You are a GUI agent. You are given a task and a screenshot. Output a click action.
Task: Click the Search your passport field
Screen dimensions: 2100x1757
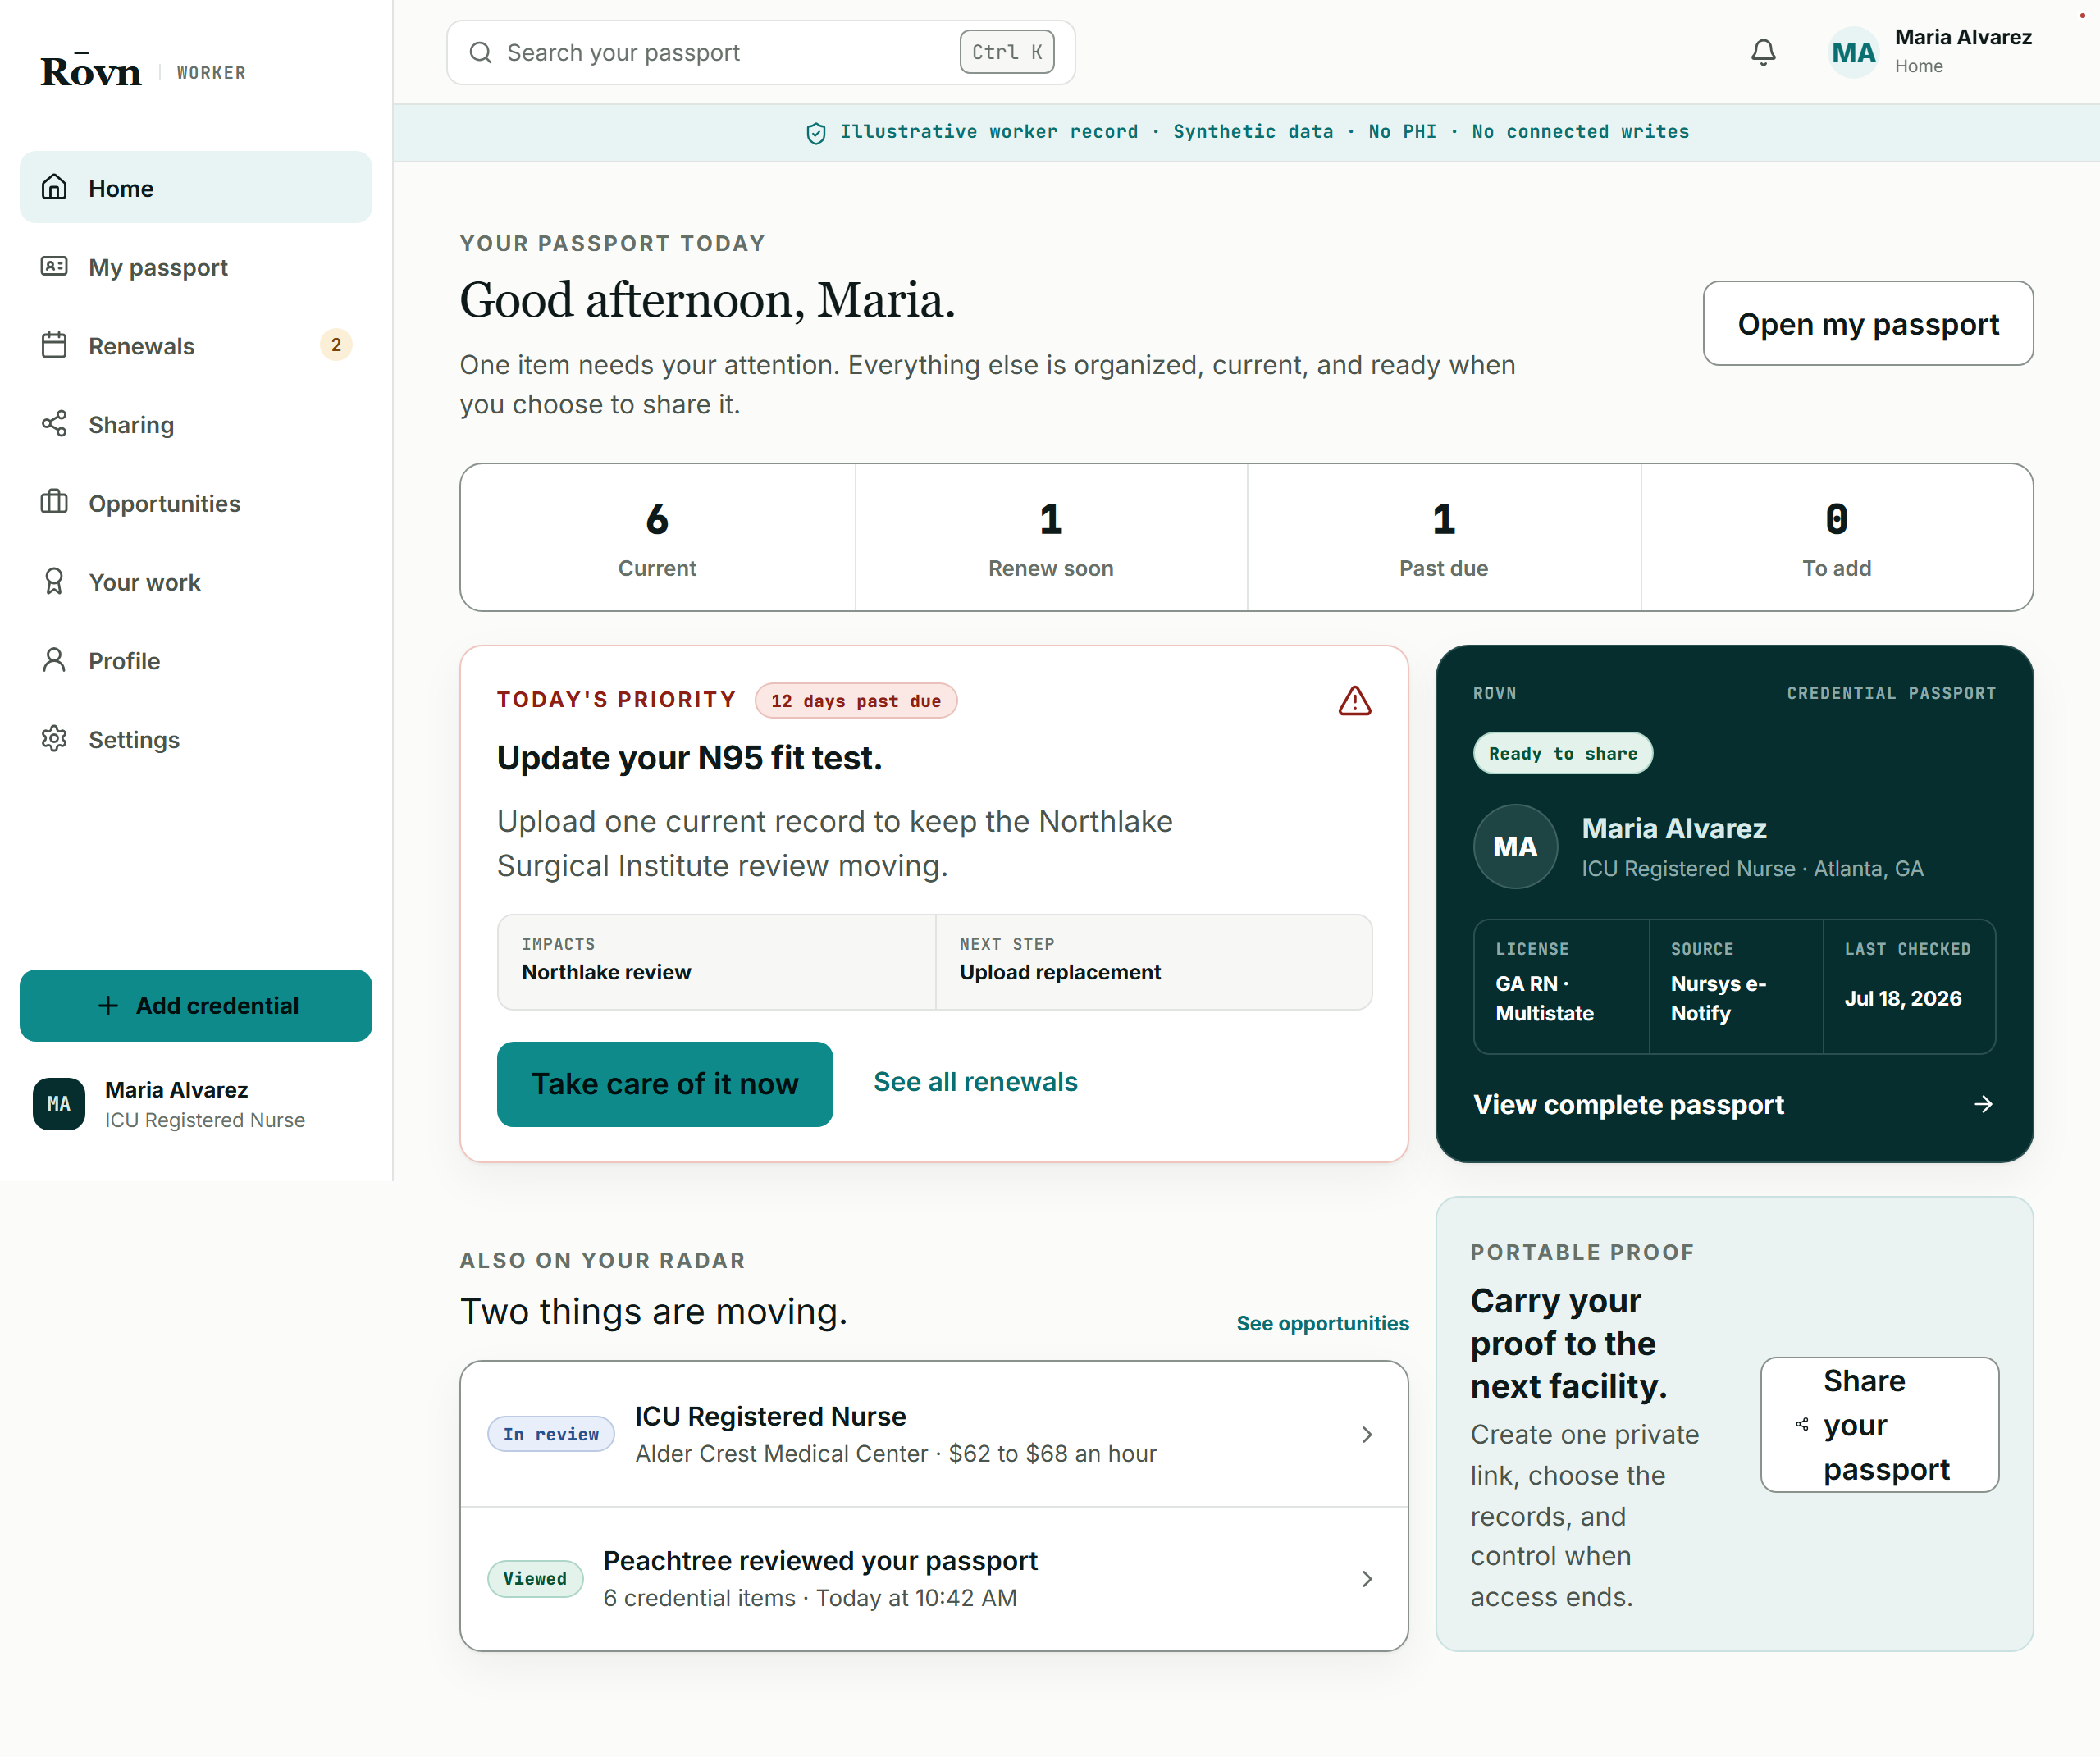coord(761,53)
